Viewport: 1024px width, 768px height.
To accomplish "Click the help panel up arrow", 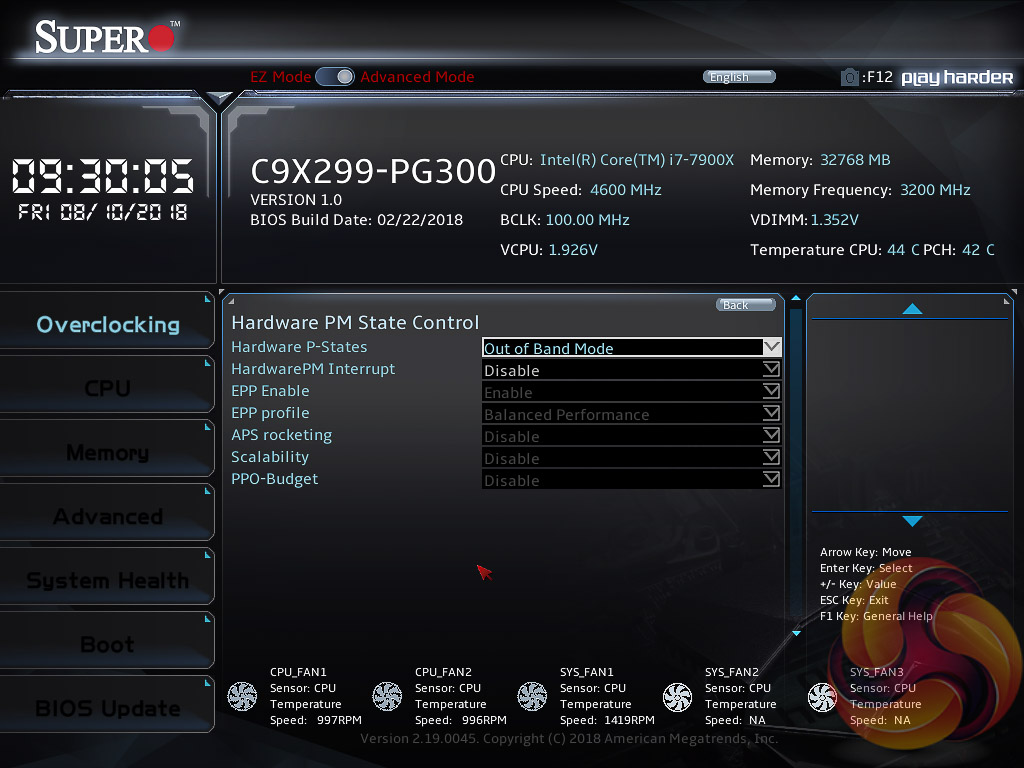I will (x=912, y=309).
